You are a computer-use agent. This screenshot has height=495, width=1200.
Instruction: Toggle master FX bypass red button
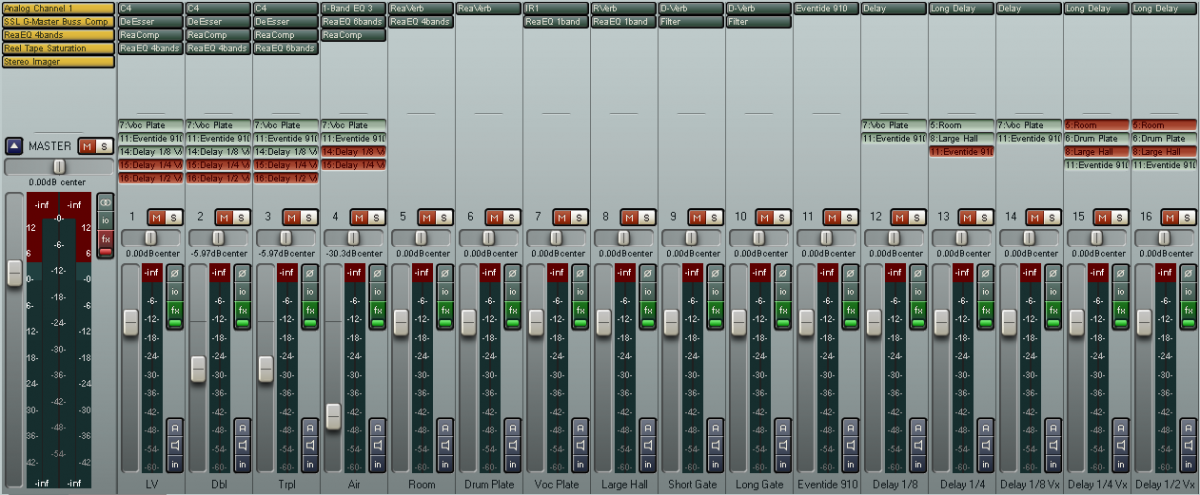[x=105, y=251]
